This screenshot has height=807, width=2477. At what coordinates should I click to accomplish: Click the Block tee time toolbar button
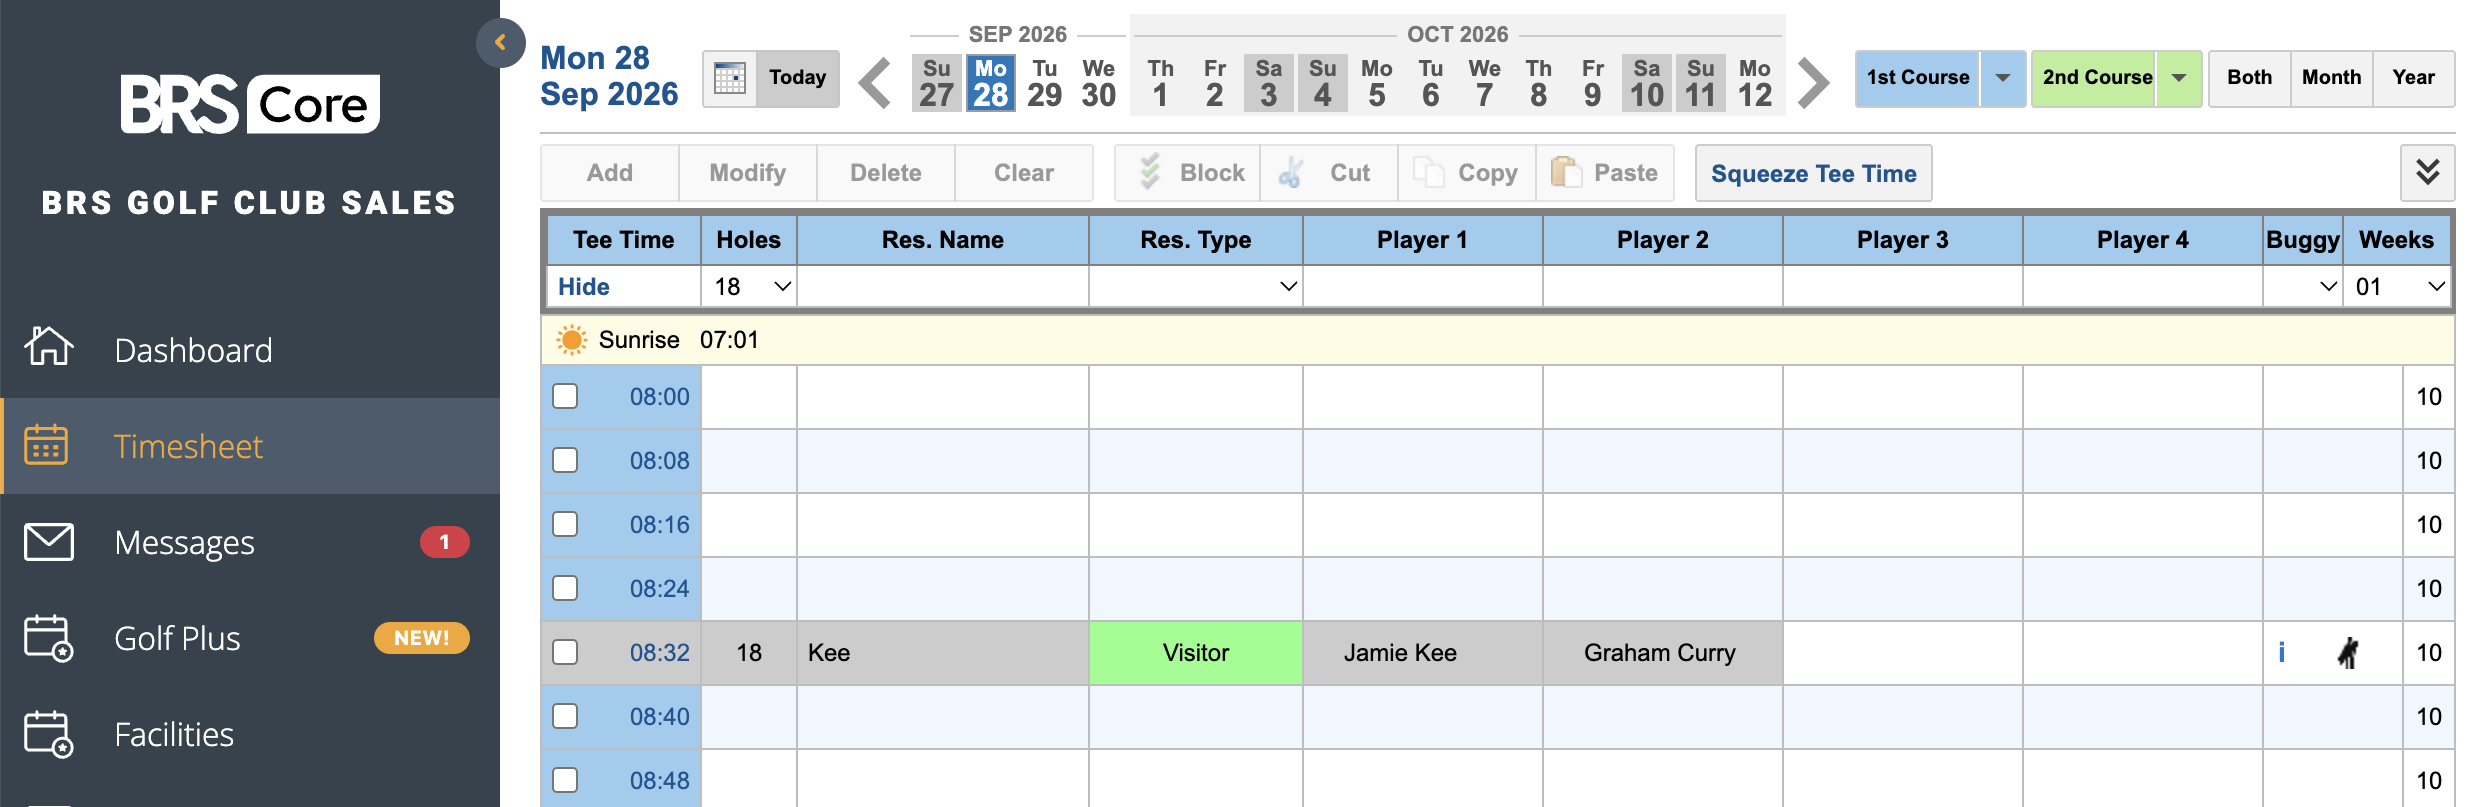(x=1188, y=173)
